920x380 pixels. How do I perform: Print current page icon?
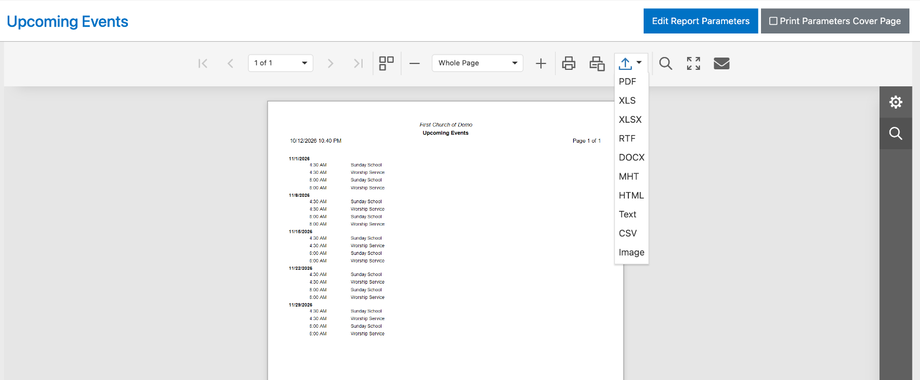(597, 63)
